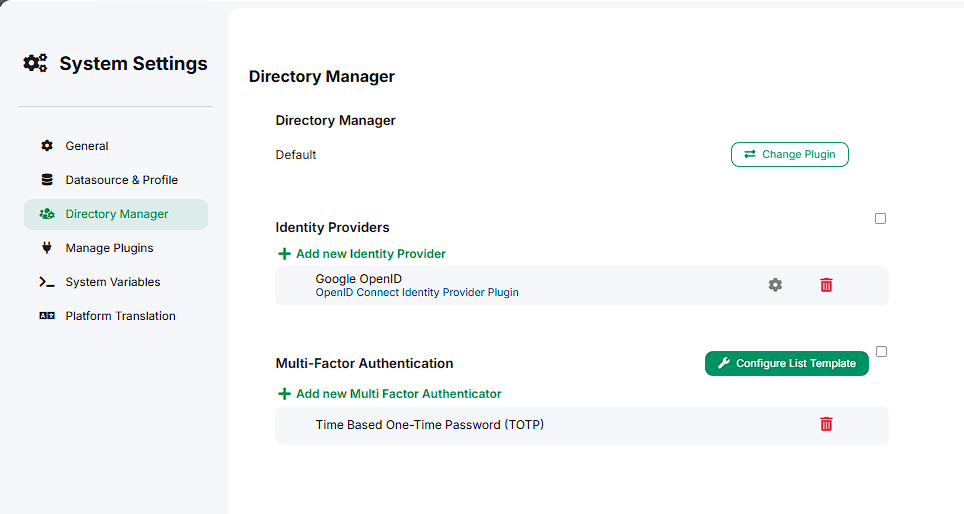964x514 pixels.
Task: Click the Datasource & Profile database icon
Action: pyautogui.click(x=47, y=180)
